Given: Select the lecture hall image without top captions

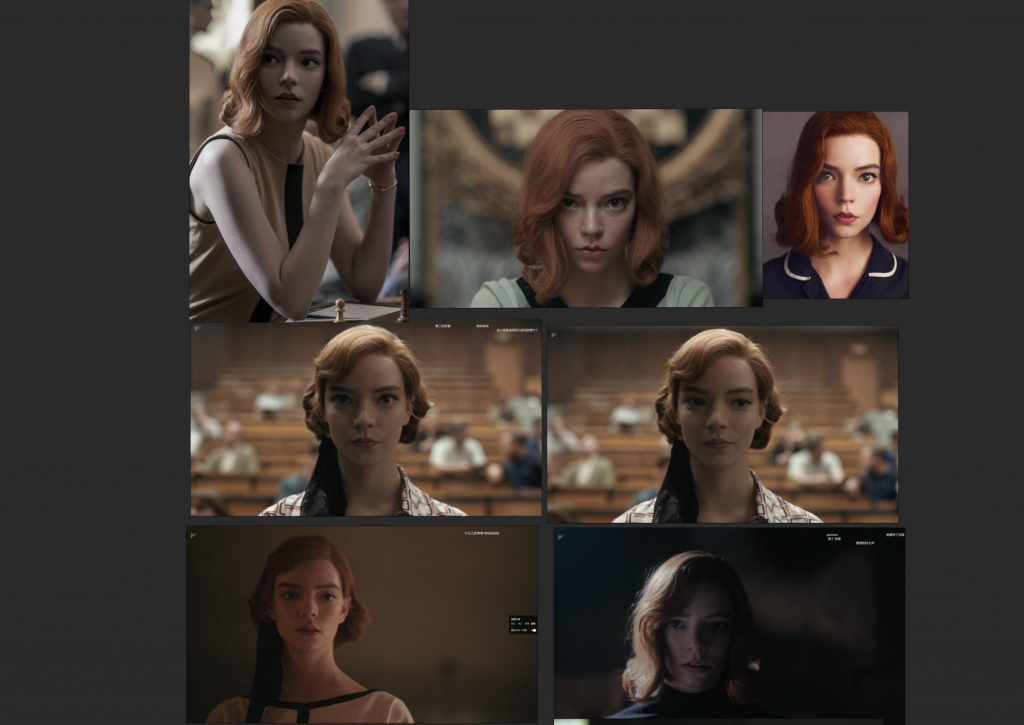Looking at the screenshot, I should coord(722,425).
